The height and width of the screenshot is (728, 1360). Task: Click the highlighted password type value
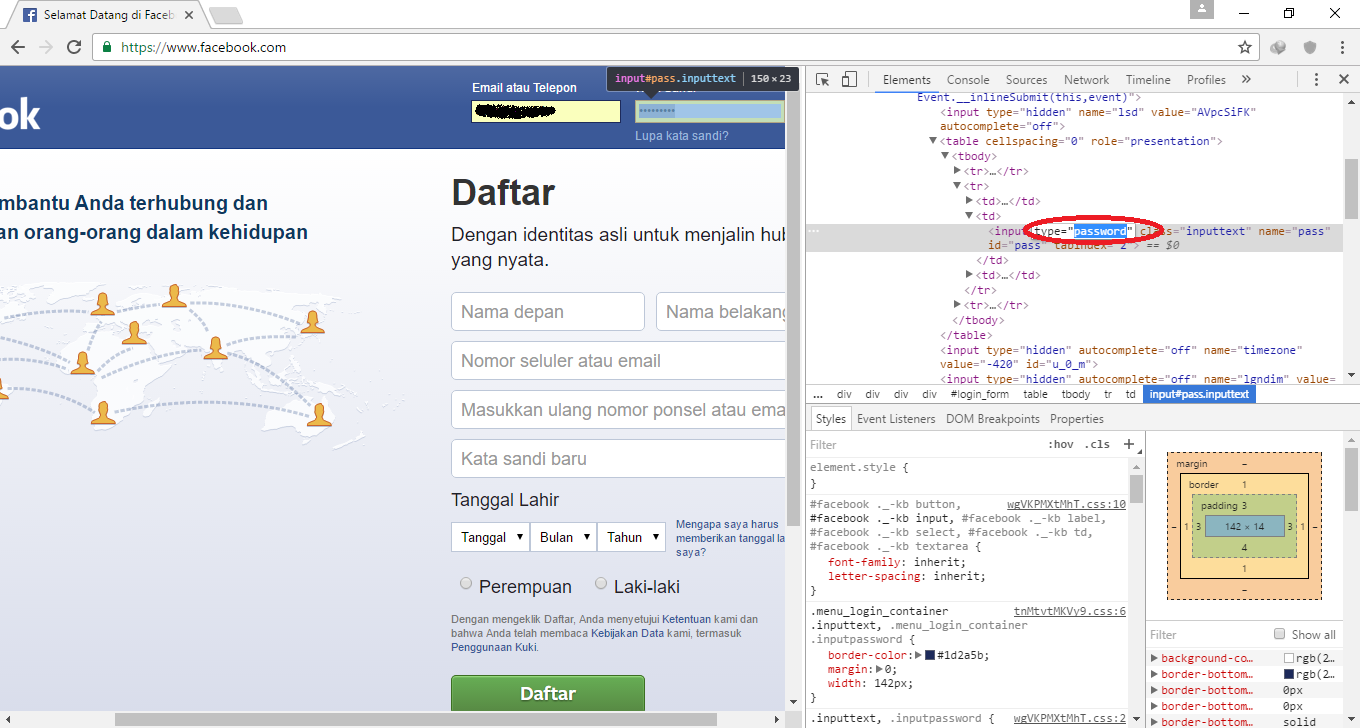pyautogui.click(x=1100, y=231)
